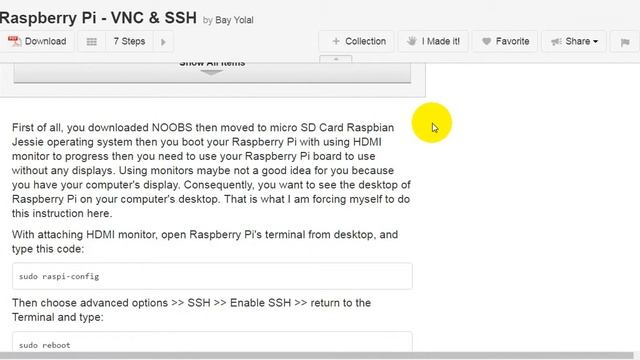The width and height of the screenshot is (640, 360).
Task: Click the sudo raspi-config code box
Action: [212, 276]
